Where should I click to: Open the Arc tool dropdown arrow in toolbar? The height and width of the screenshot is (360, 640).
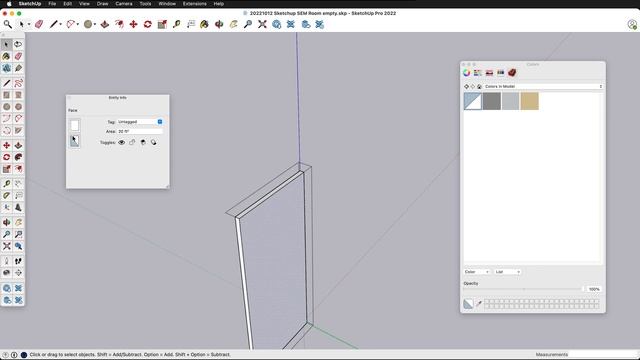click(x=78, y=24)
